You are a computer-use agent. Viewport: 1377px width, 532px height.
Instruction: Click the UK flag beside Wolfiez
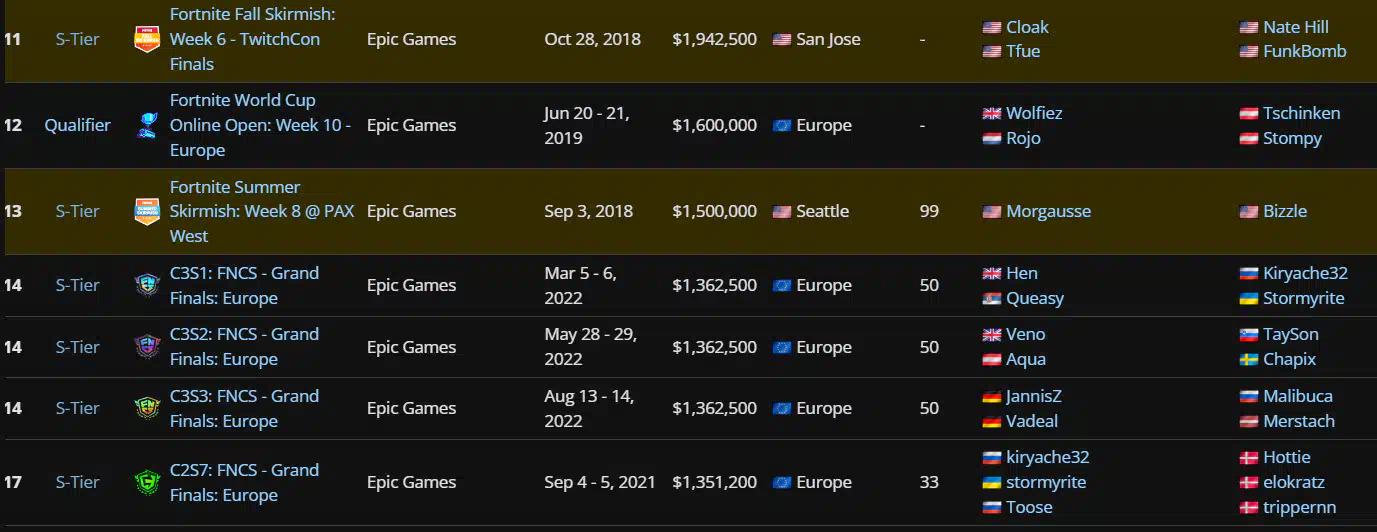pyautogui.click(x=992, y=114)
